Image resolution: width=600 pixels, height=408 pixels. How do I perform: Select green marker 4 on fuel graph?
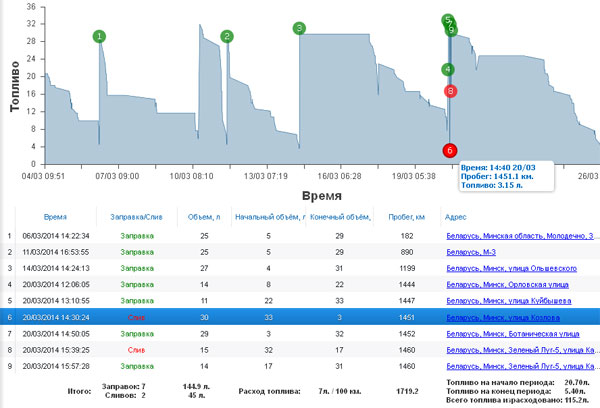pyautogui.click(x=448, y=70)
